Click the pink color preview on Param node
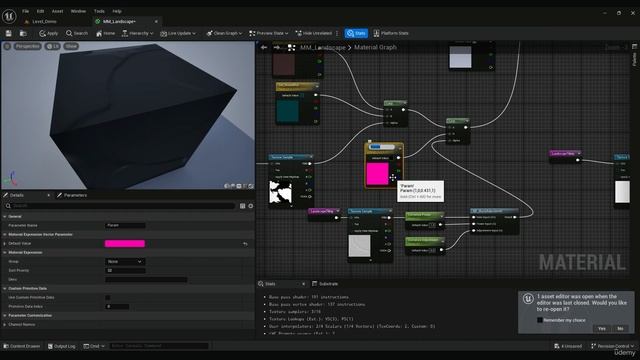Viewport: 640px width, 360px height. pyautogui.click(x=378, y=174)
